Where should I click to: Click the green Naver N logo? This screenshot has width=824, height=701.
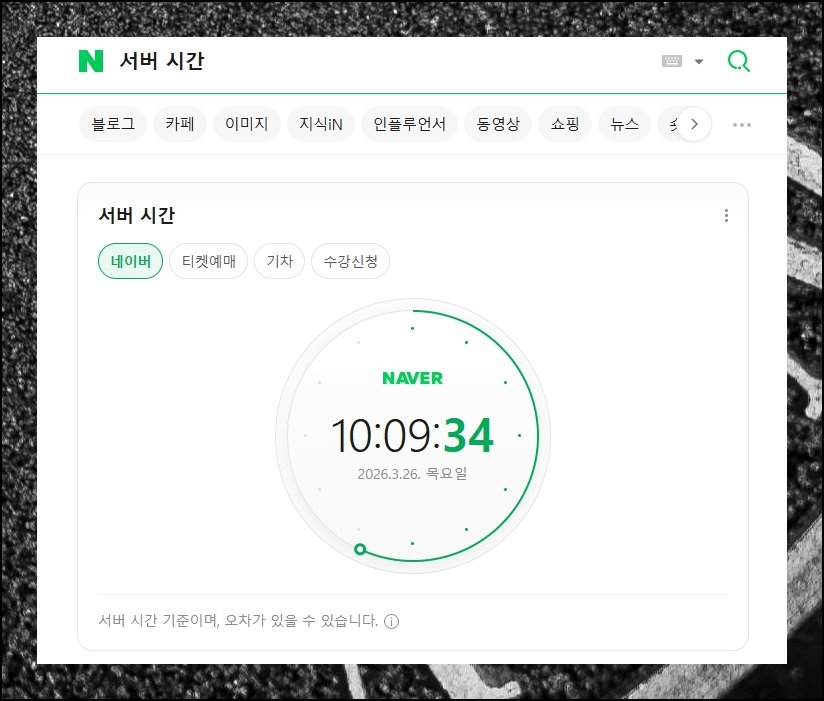point(91,61)
